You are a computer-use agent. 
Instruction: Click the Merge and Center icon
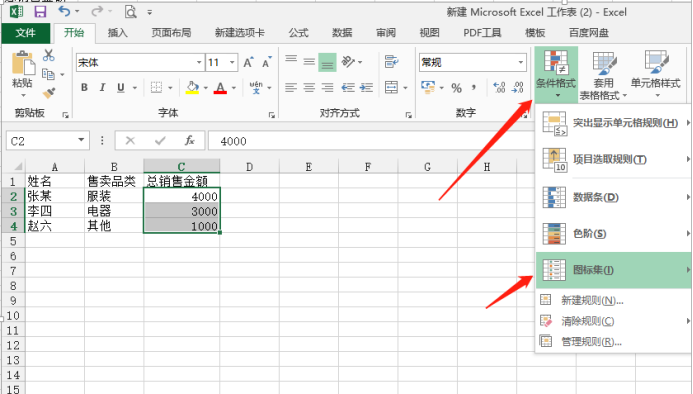coord(392,88)
